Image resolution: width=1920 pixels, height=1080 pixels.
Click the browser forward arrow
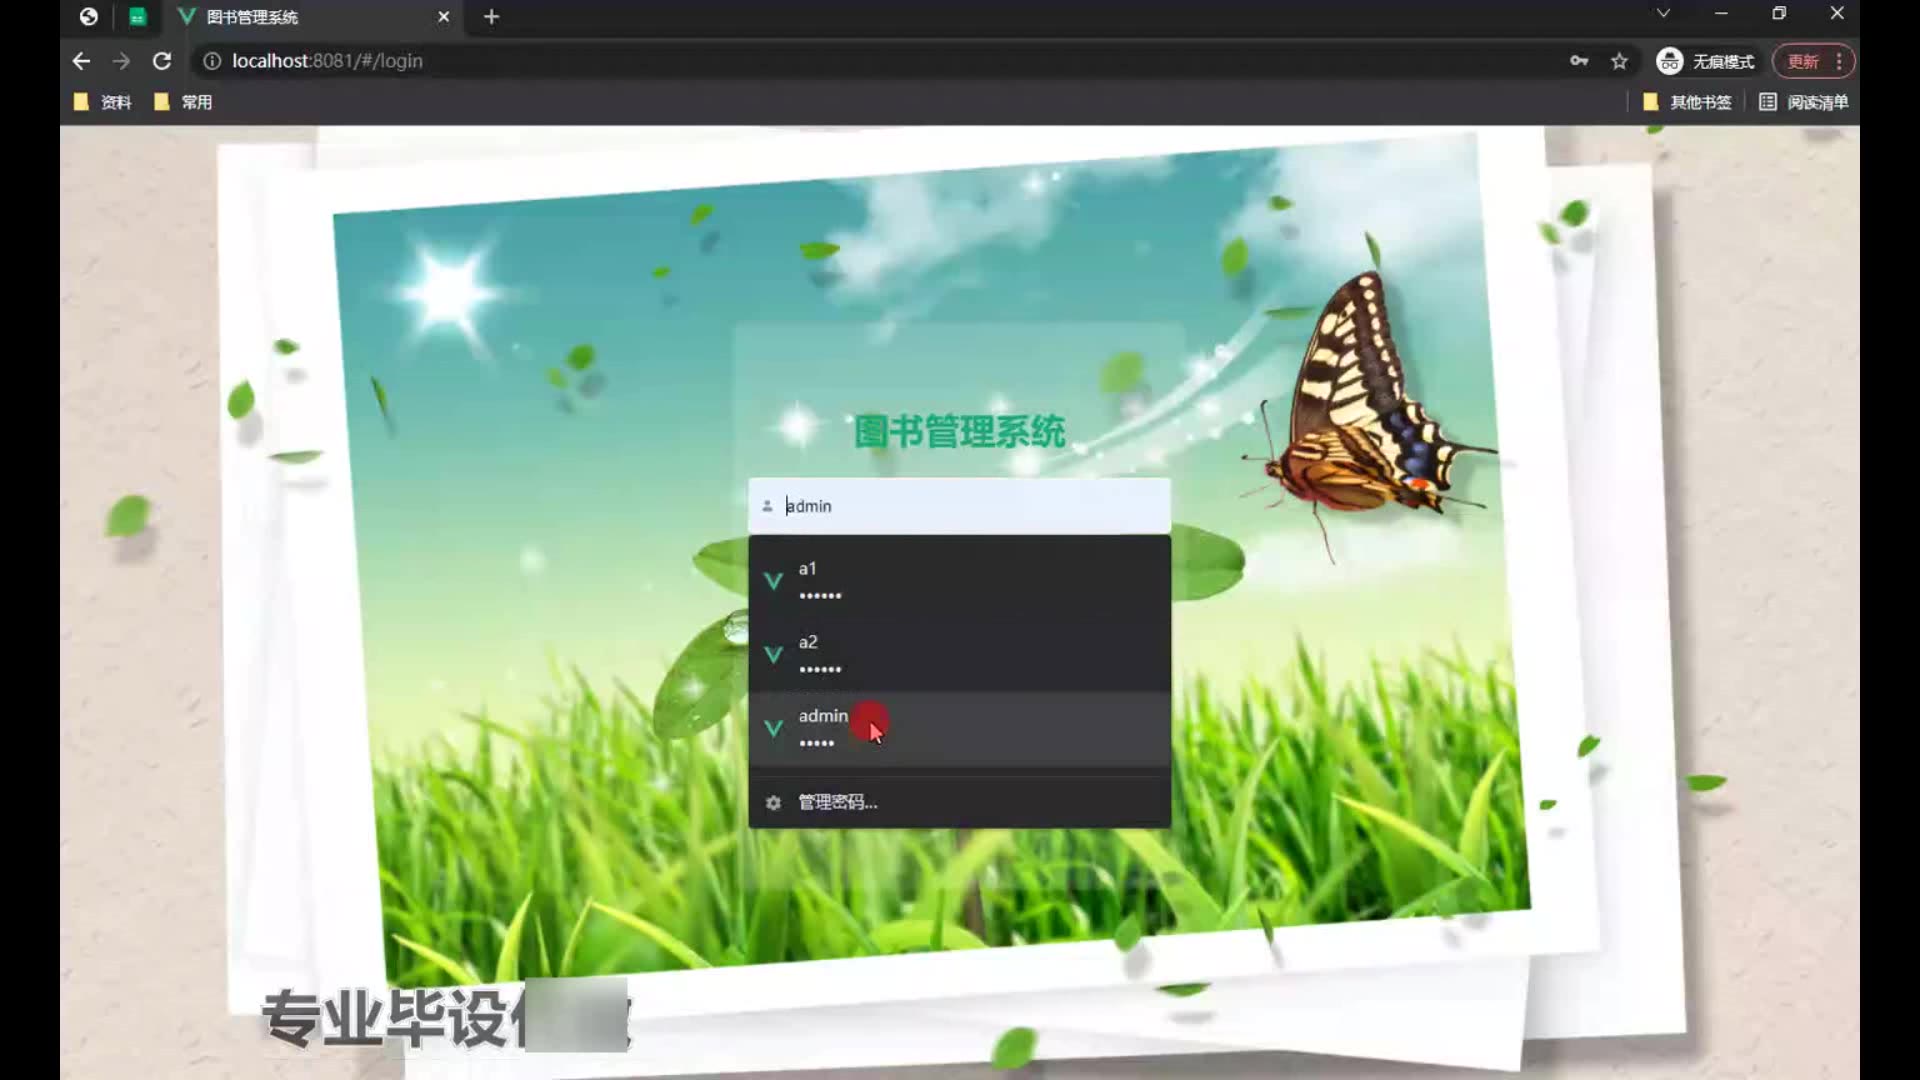pyautogui.click(x=121, y=61)
